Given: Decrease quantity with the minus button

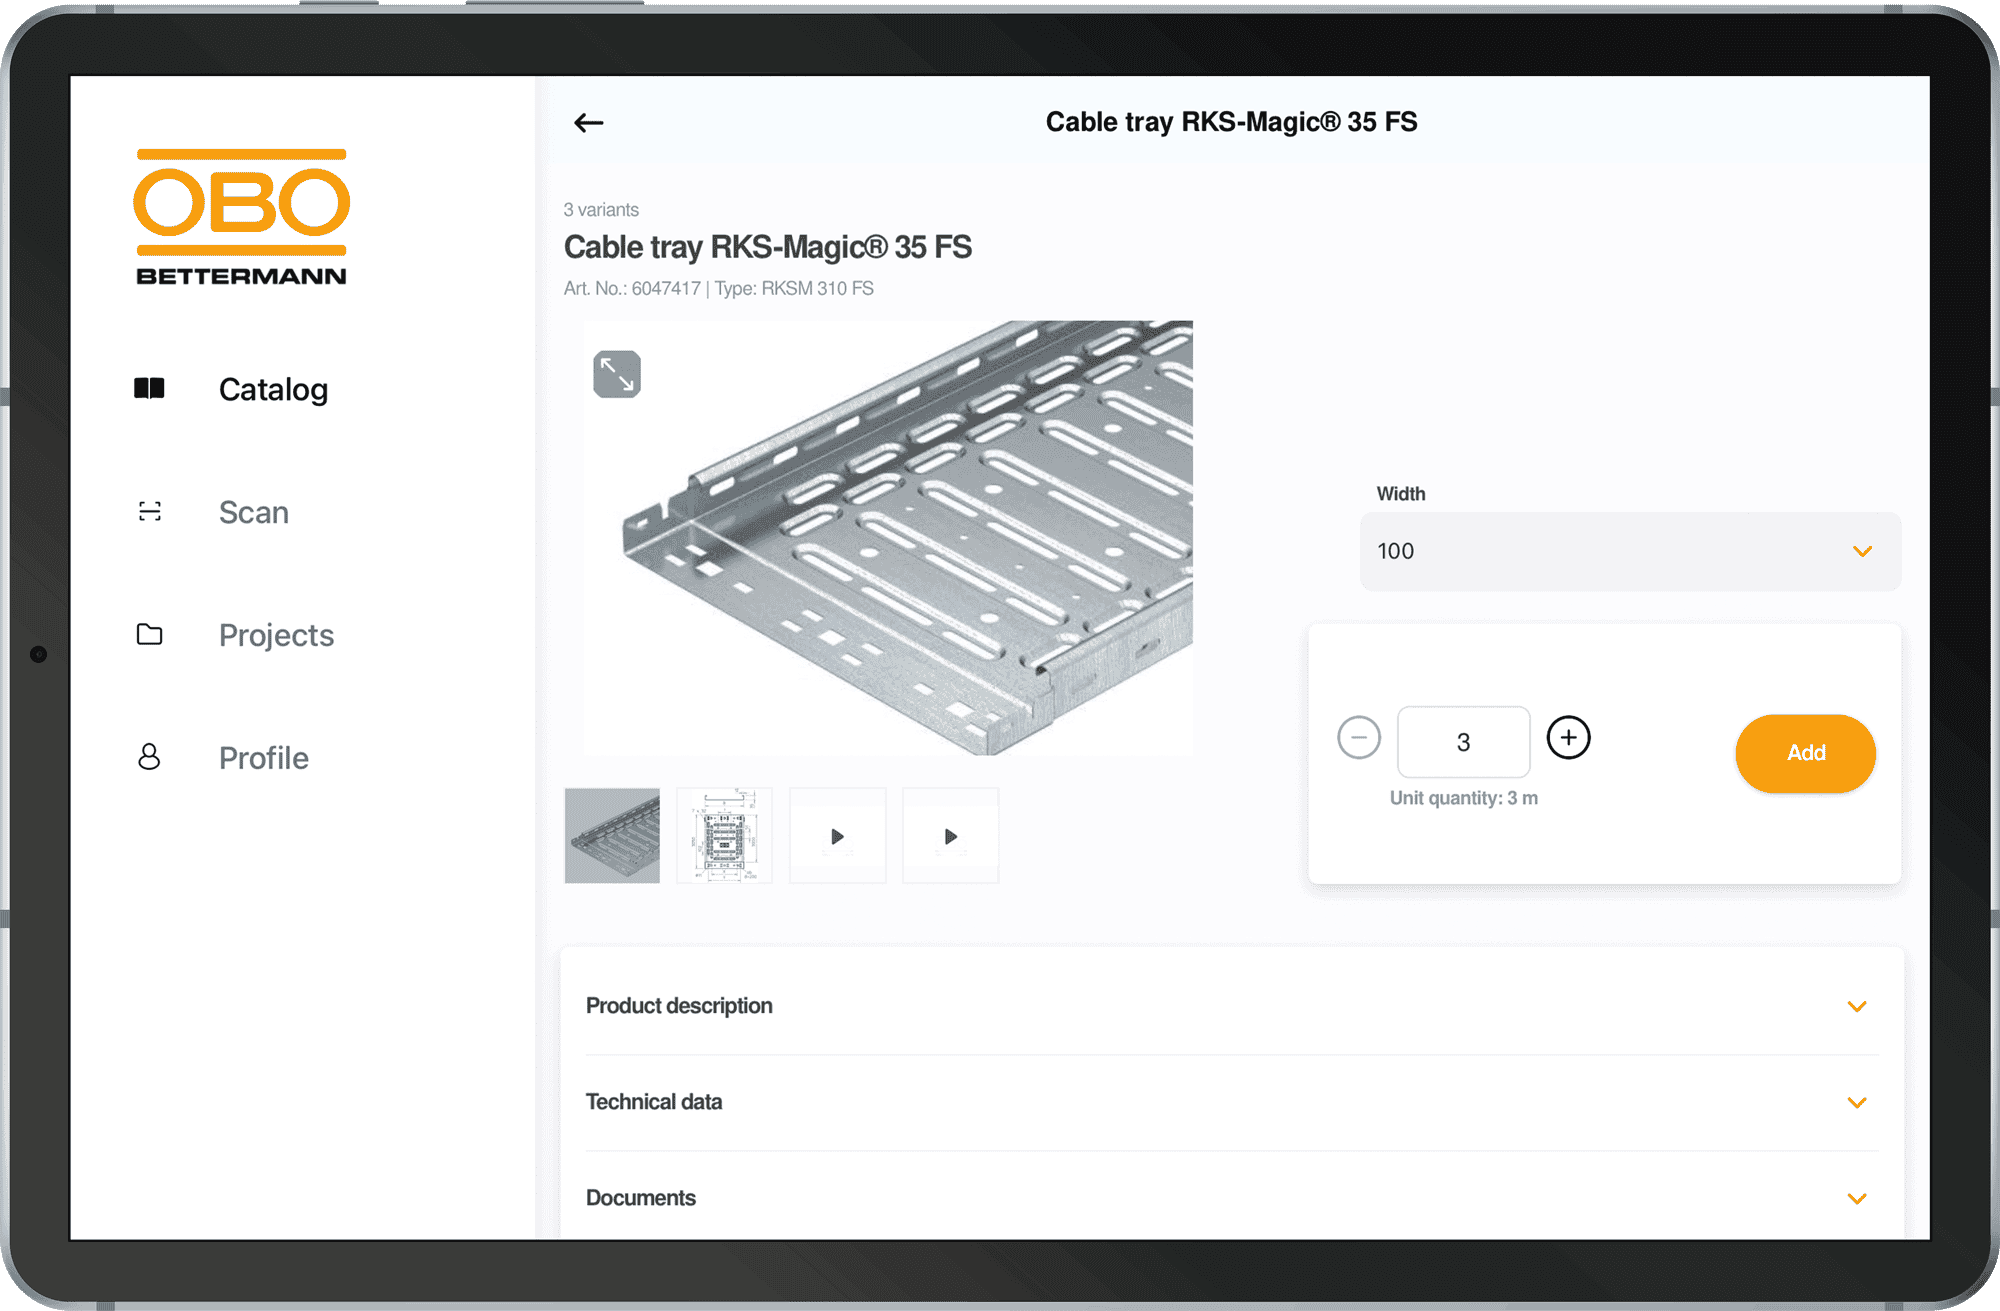Looking at the screenshot, I should 1359,738.
